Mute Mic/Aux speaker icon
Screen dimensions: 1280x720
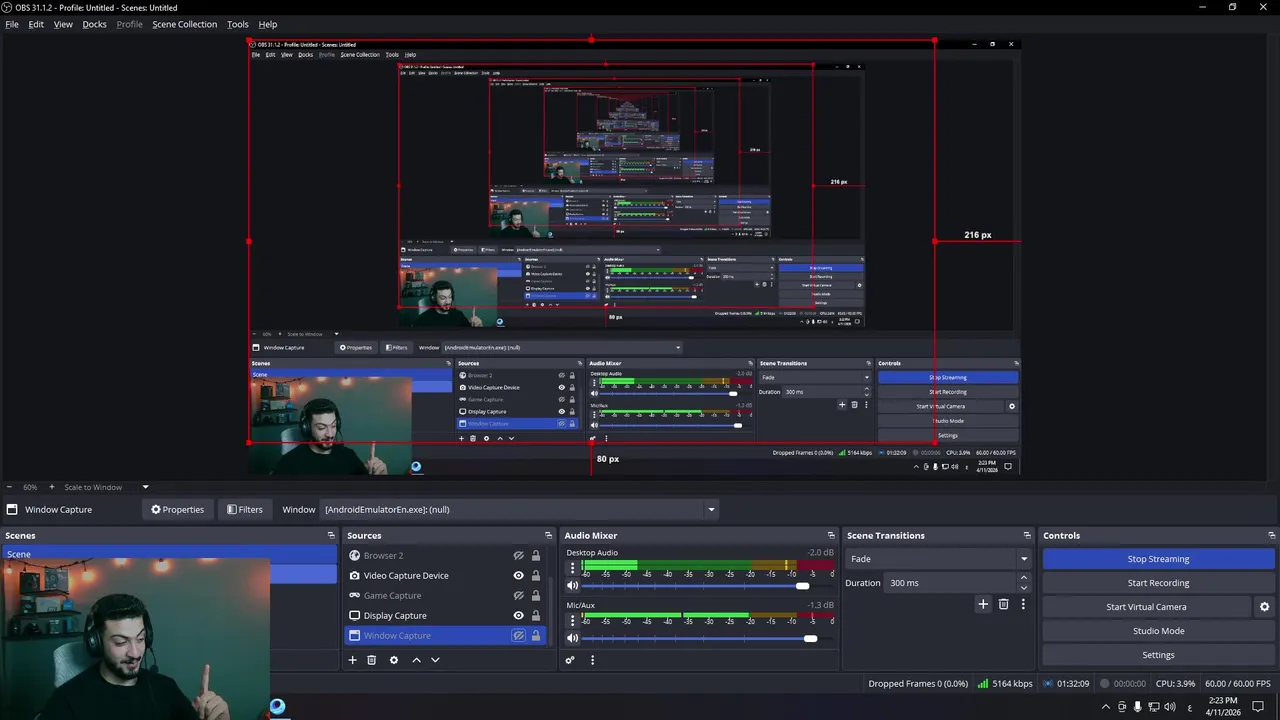click(x=572, y=638)
